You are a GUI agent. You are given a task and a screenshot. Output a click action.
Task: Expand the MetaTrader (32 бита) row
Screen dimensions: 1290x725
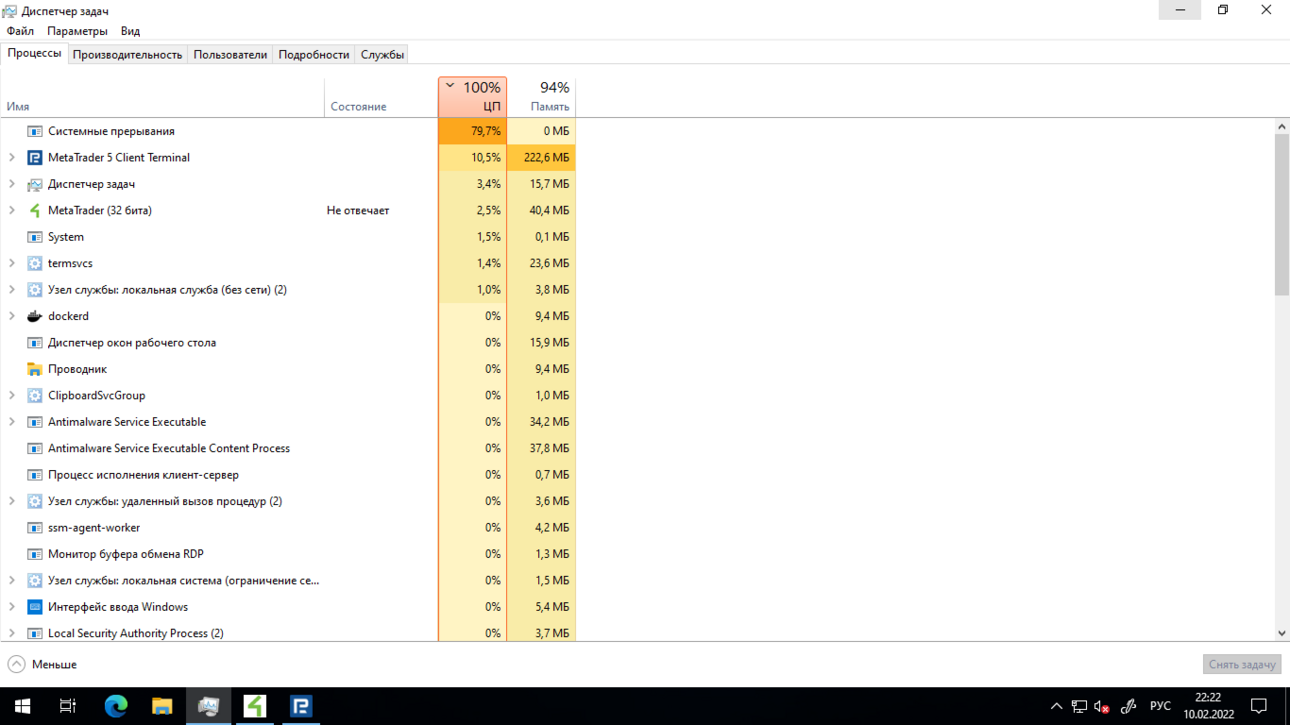(x=12, y=211)
